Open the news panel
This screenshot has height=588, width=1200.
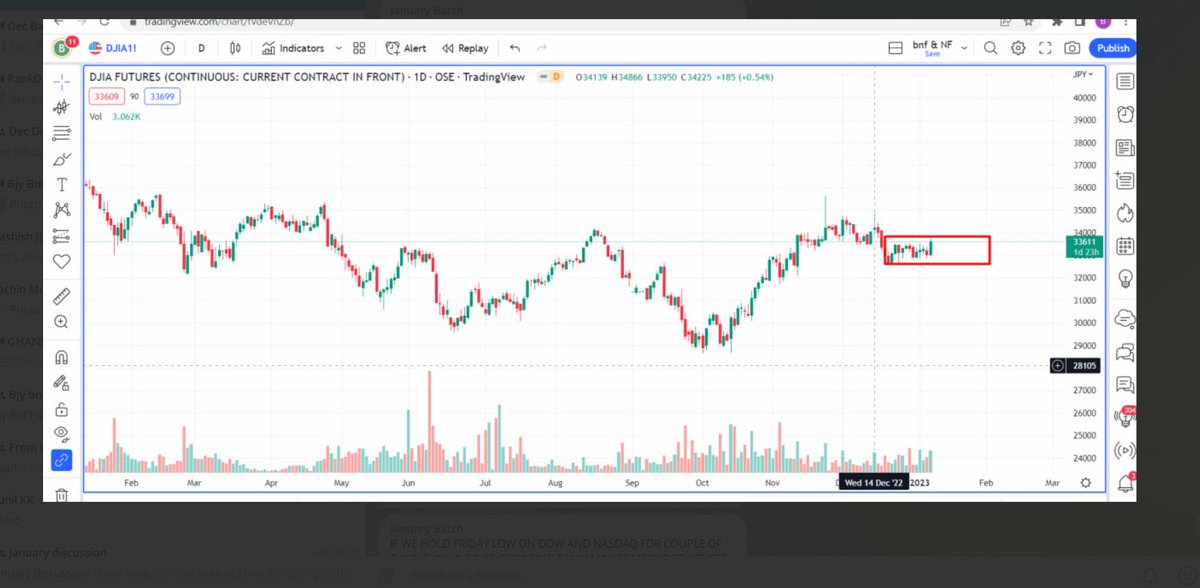(1125, 147)
